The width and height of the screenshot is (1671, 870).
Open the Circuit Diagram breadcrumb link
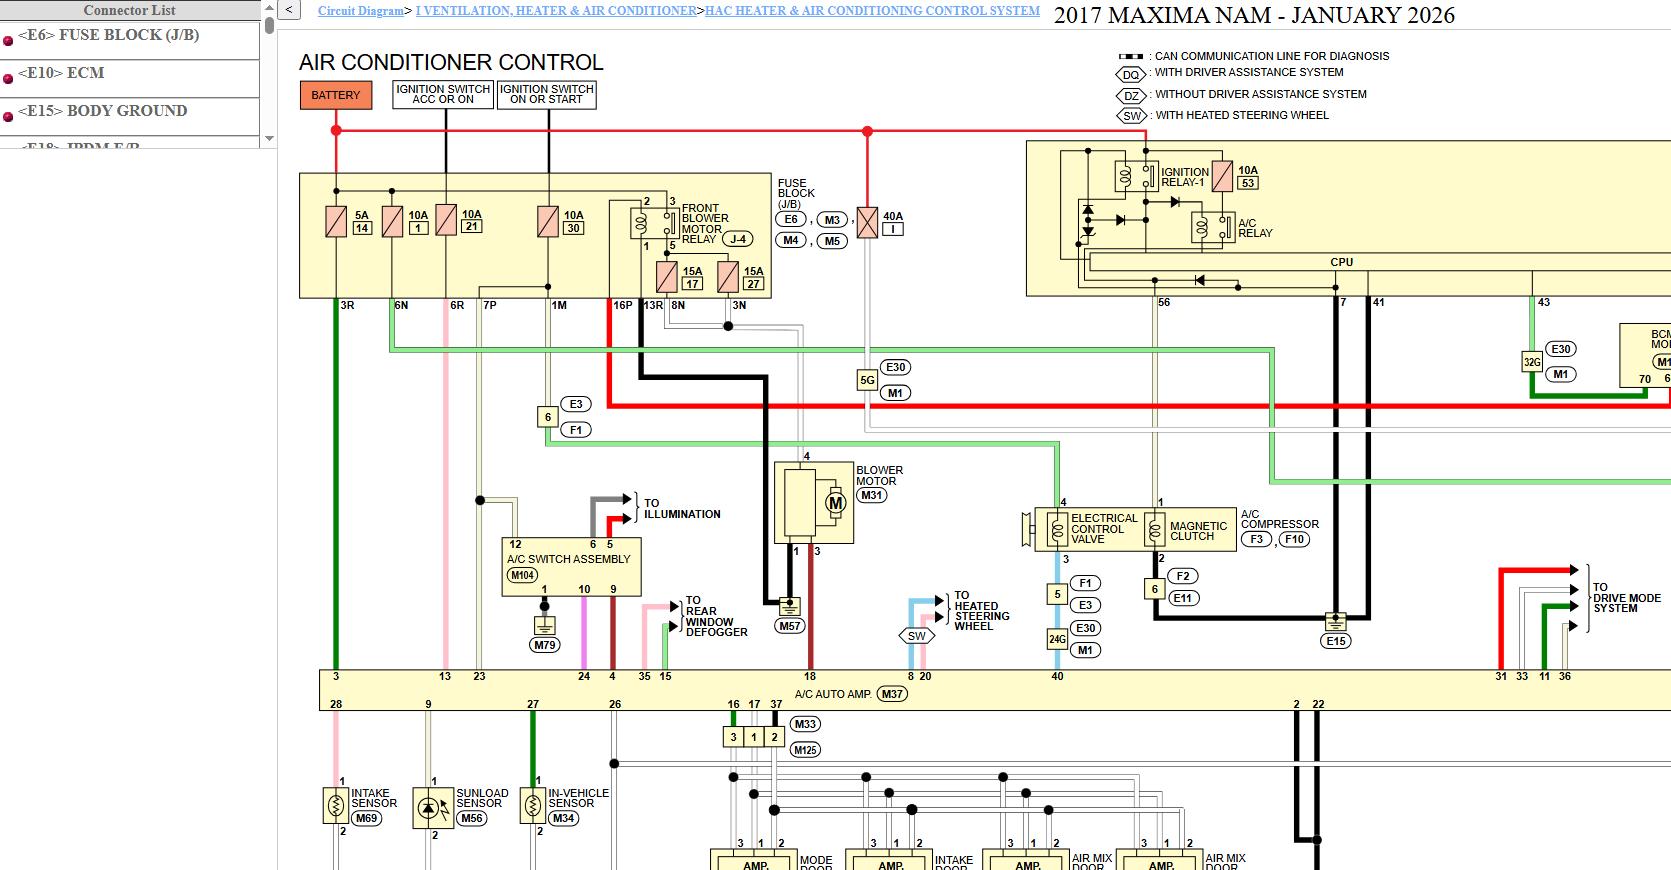[x=361, y=11]
